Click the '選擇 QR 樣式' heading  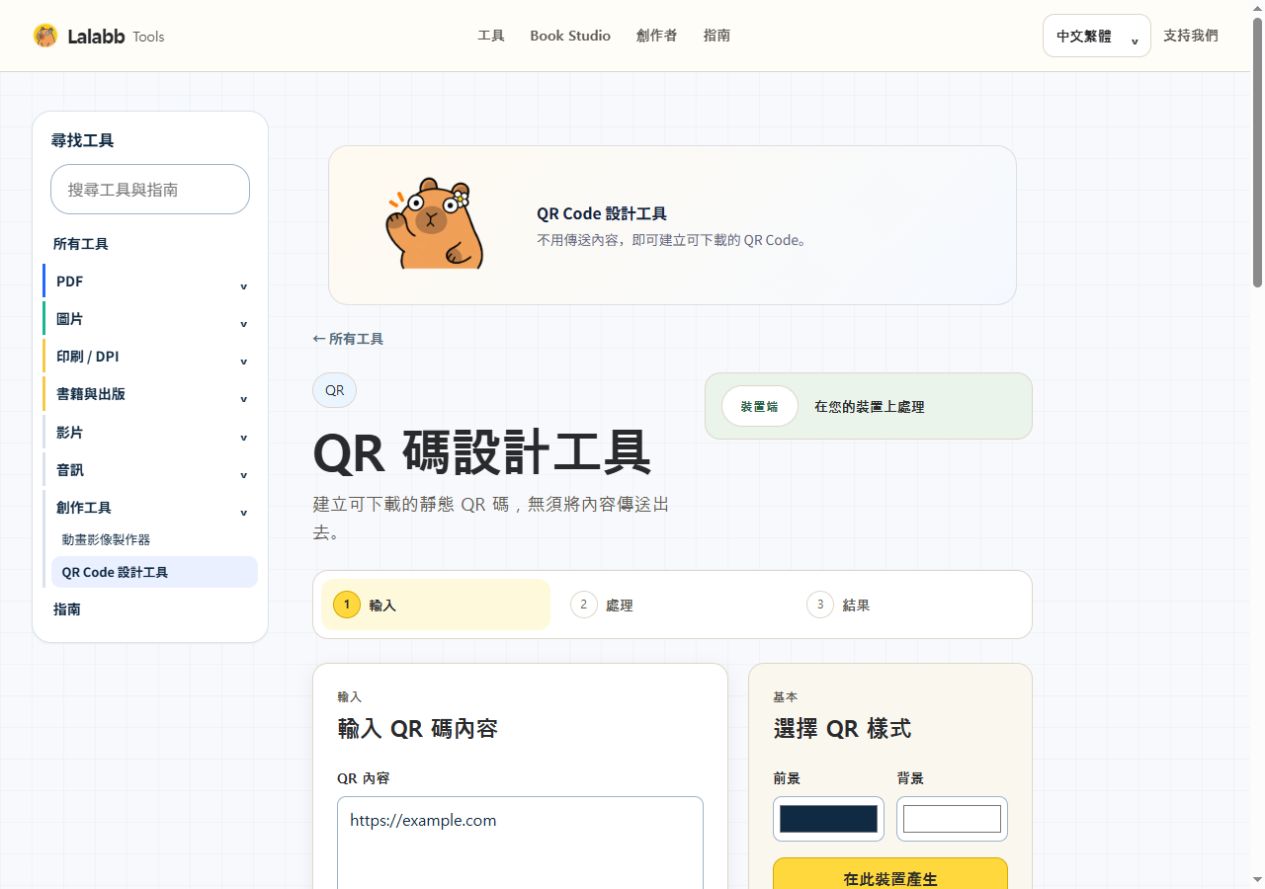842,729
